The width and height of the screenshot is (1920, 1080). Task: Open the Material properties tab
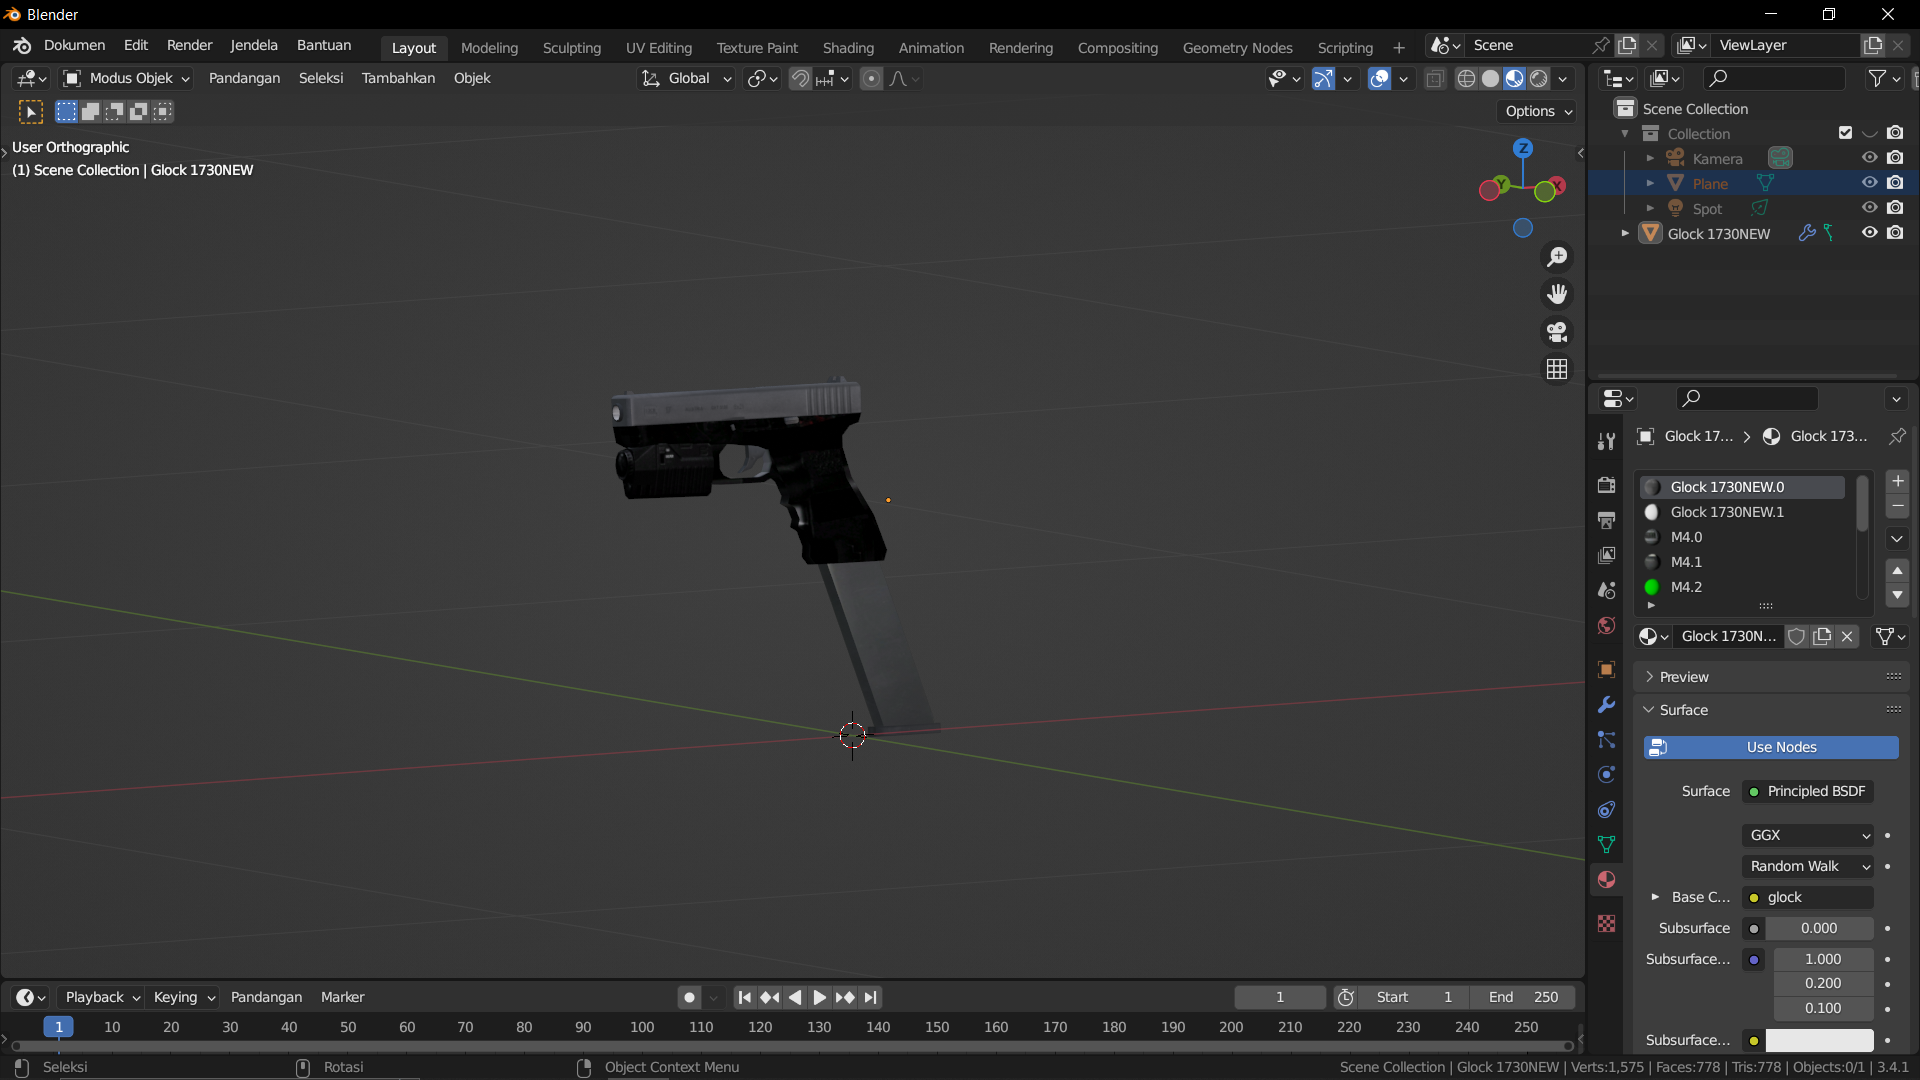pos(1606,879)
